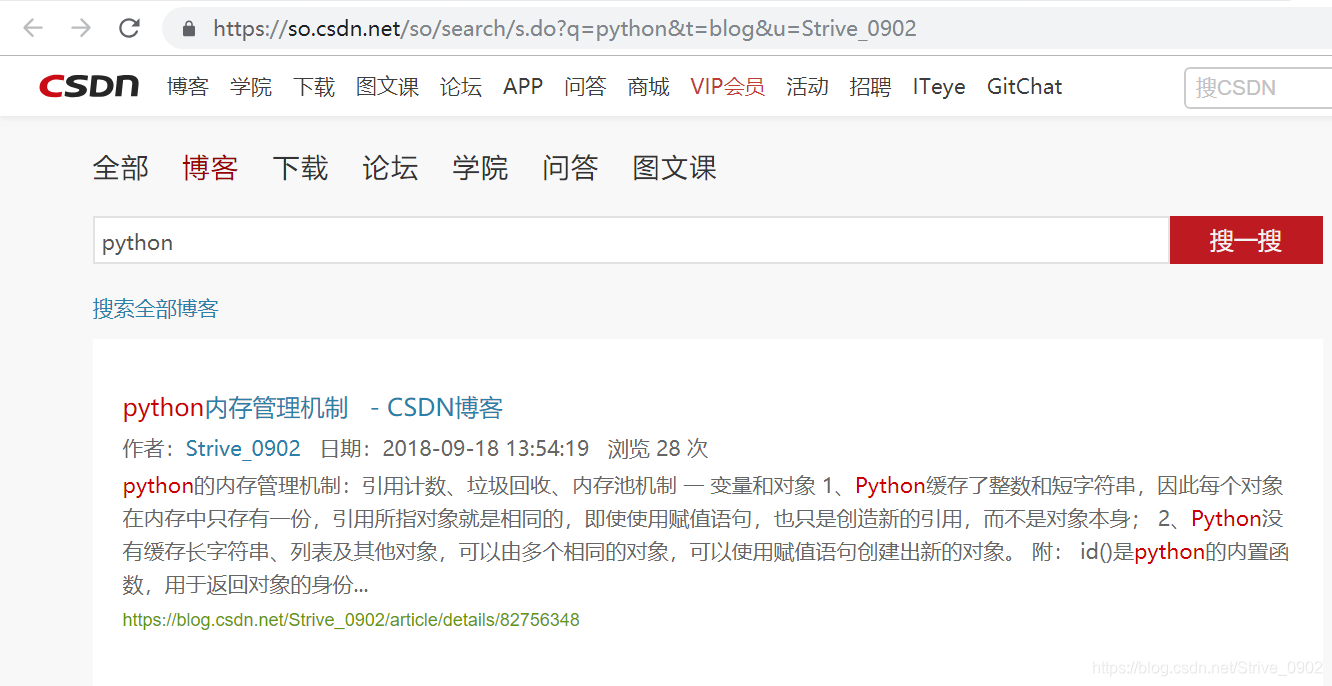
Task: Focus the python search query field
Action: (x=631, y=240)
